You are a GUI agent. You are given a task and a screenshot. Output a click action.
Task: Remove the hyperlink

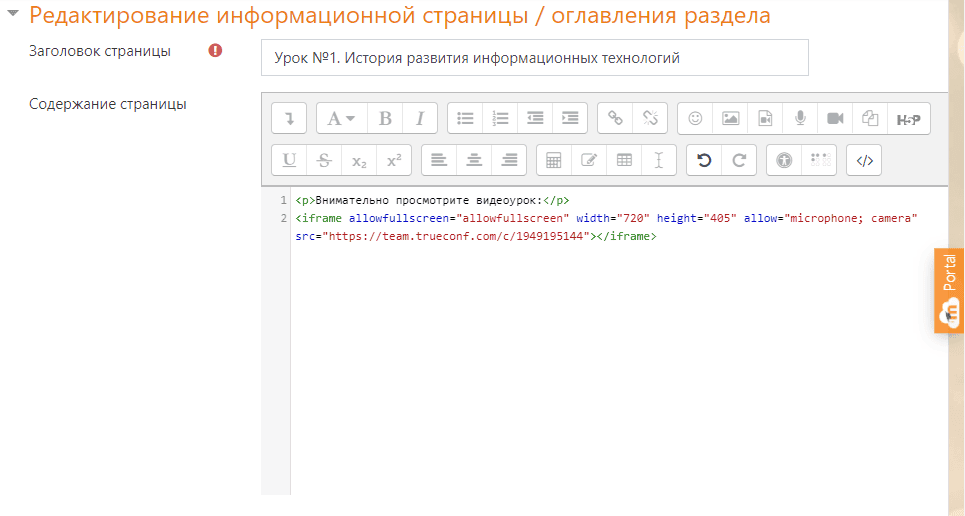click(651, 118)
